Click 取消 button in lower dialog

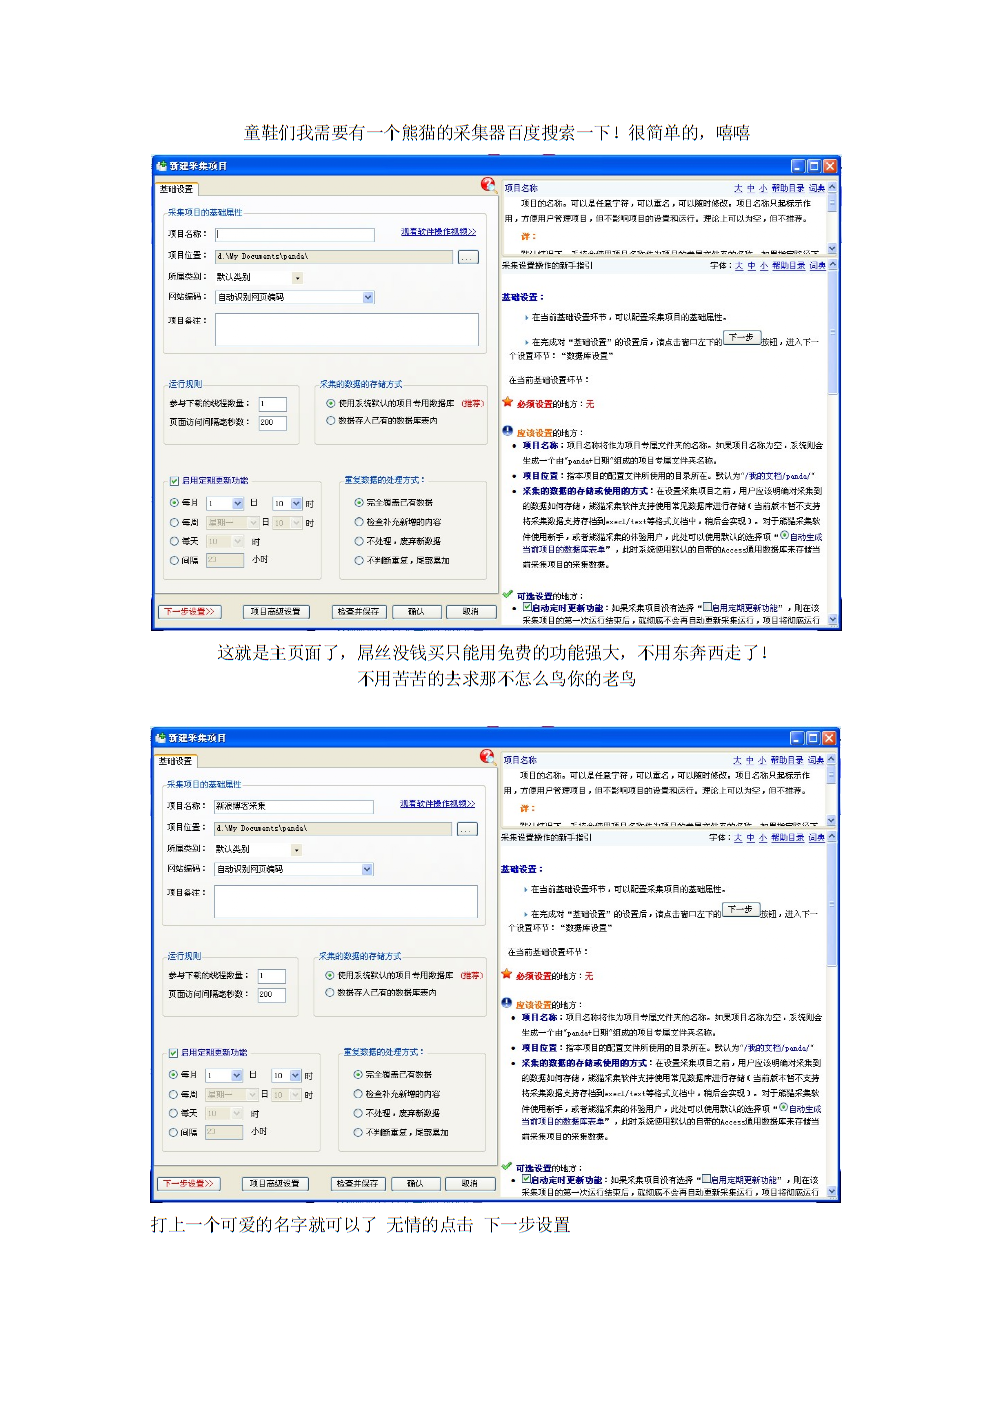pyautogui.click(x=470, y=1183)
